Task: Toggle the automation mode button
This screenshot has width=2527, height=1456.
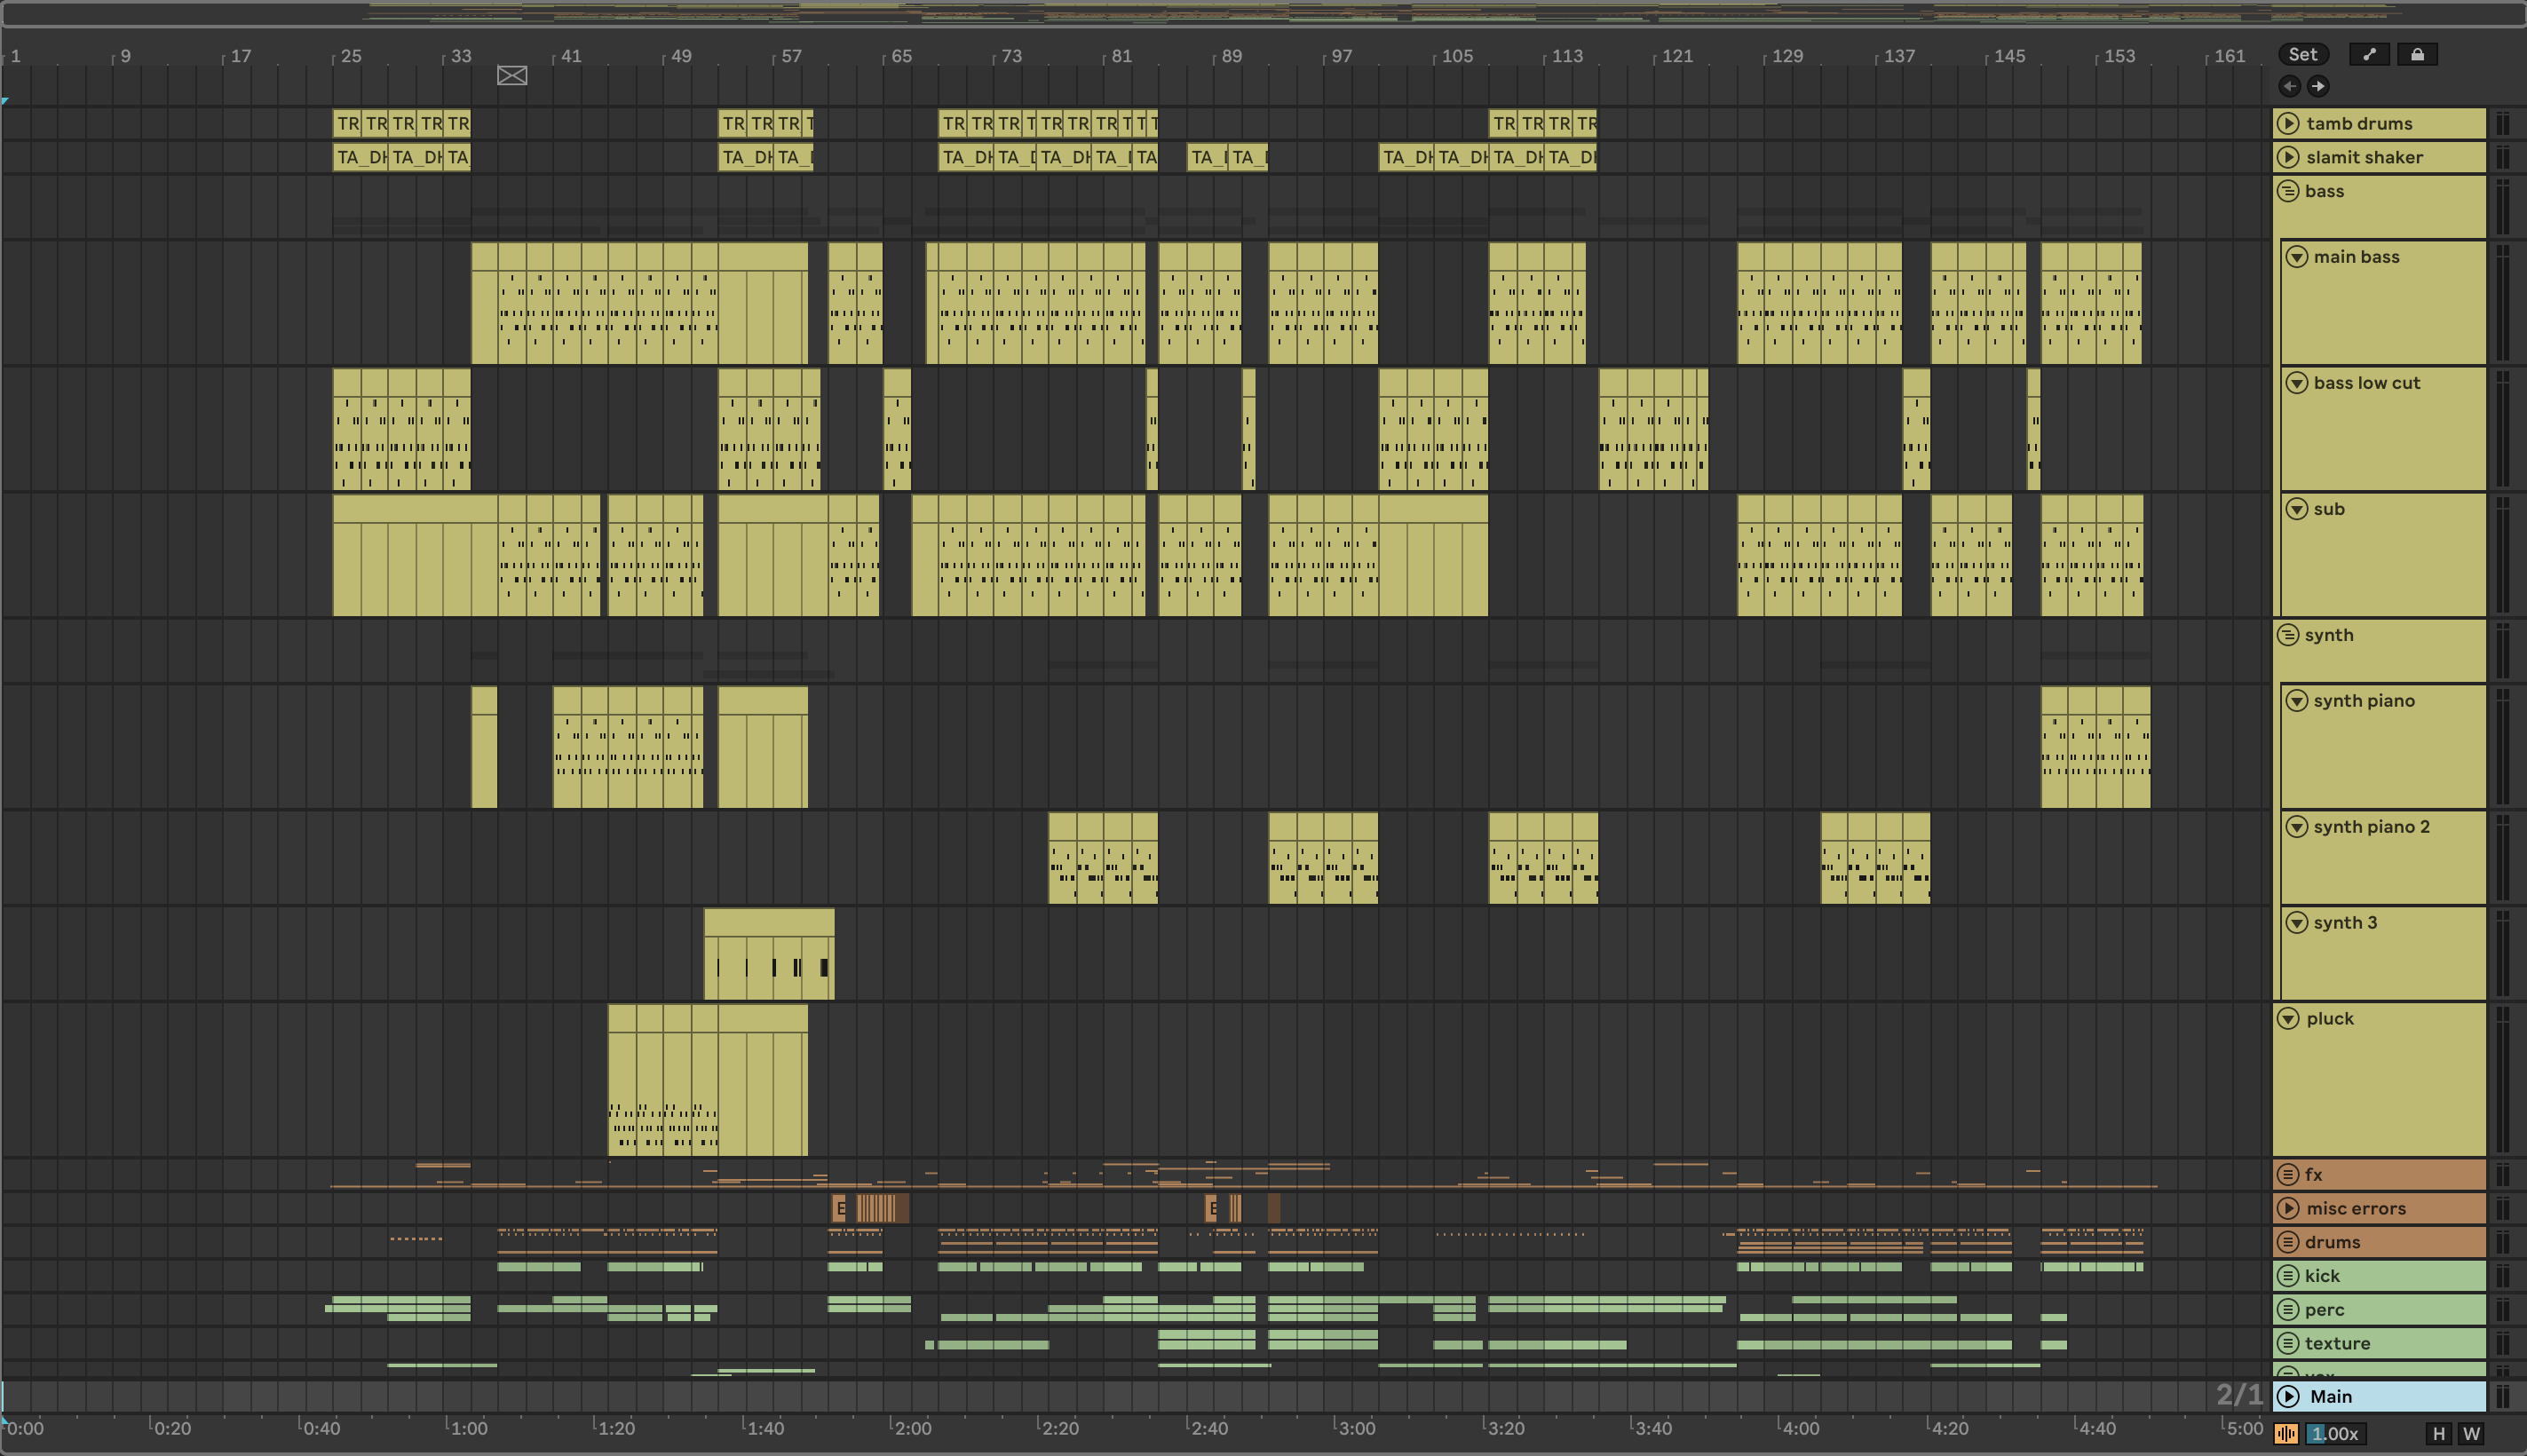Action: tap(2368, 55)
